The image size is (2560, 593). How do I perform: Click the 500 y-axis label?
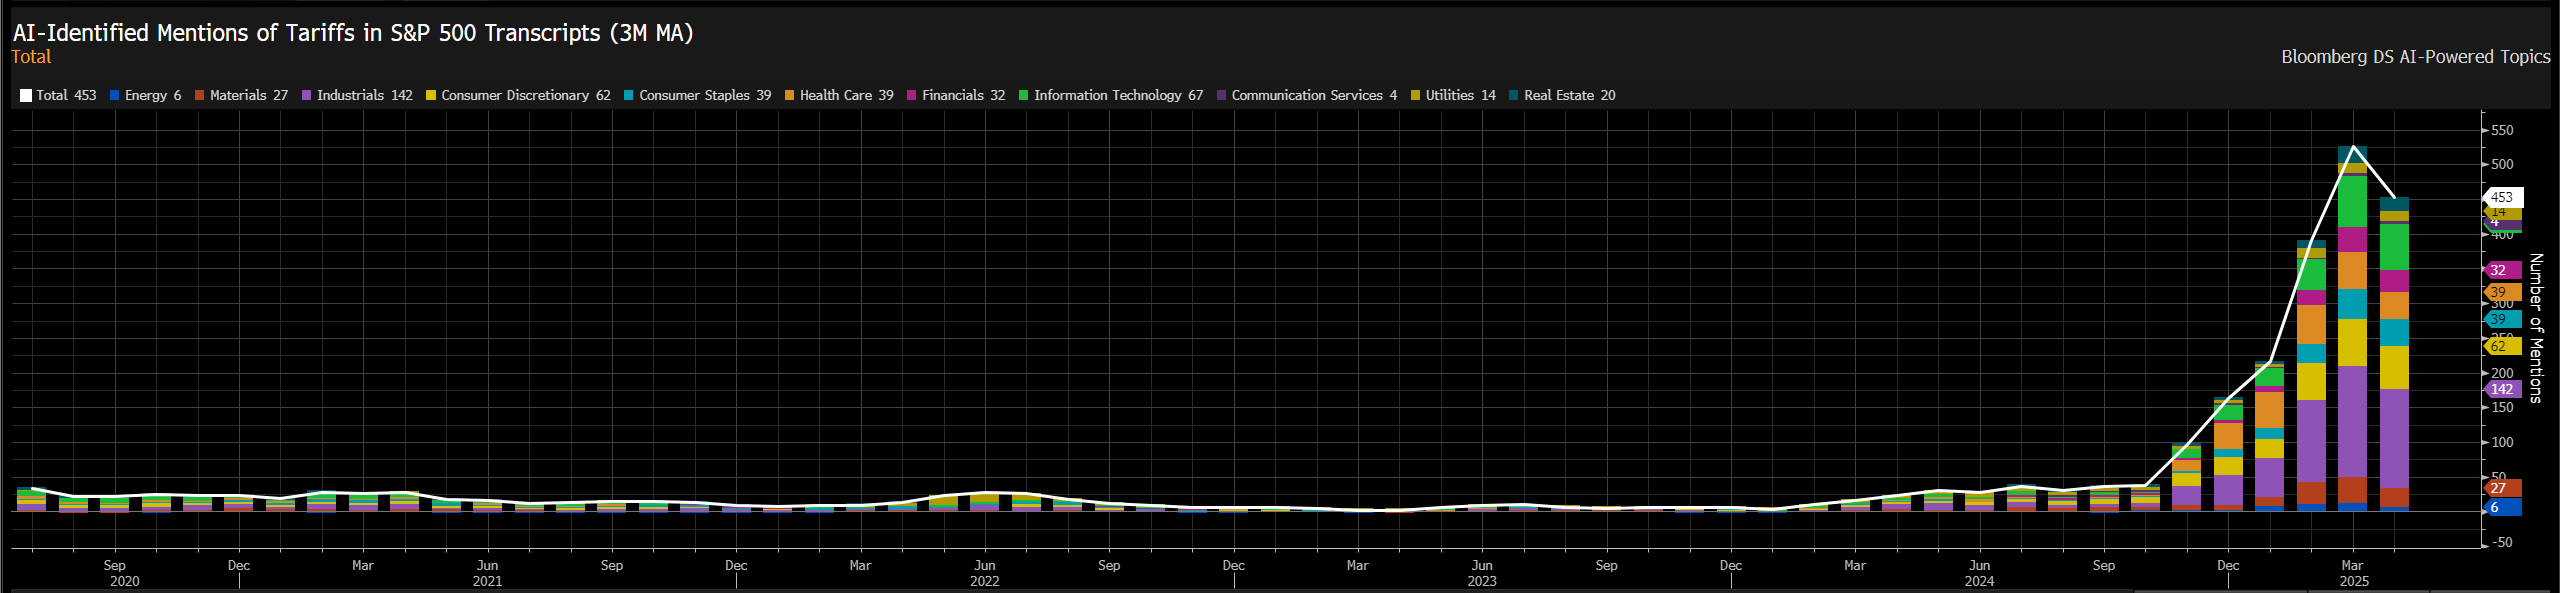2502,164
